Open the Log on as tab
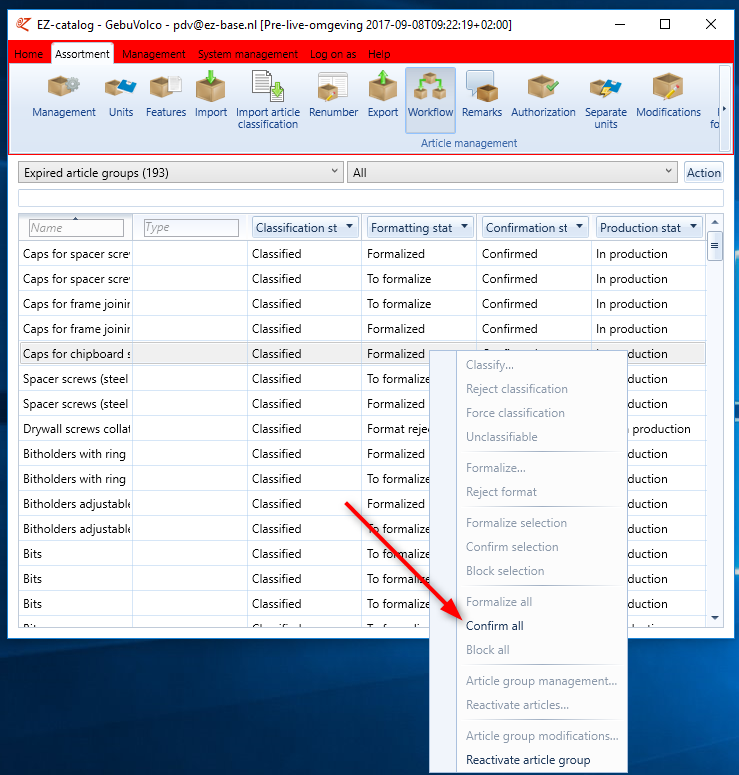739x775 pixels. point(333,54)
